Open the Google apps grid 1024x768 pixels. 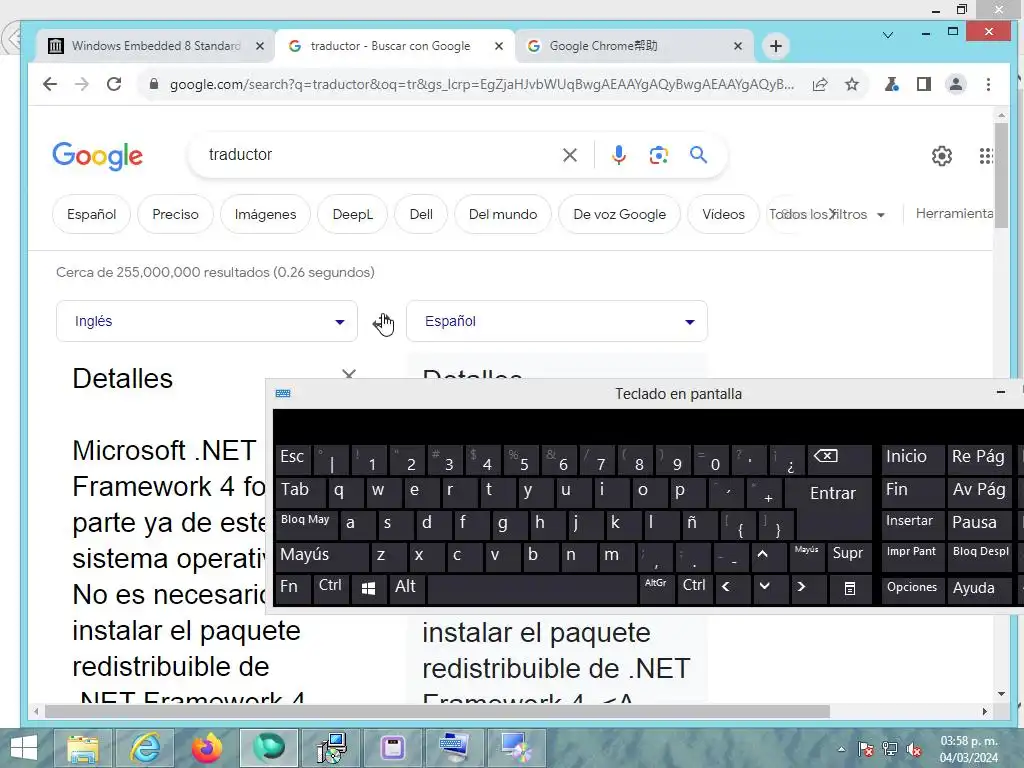click(986, 156)
